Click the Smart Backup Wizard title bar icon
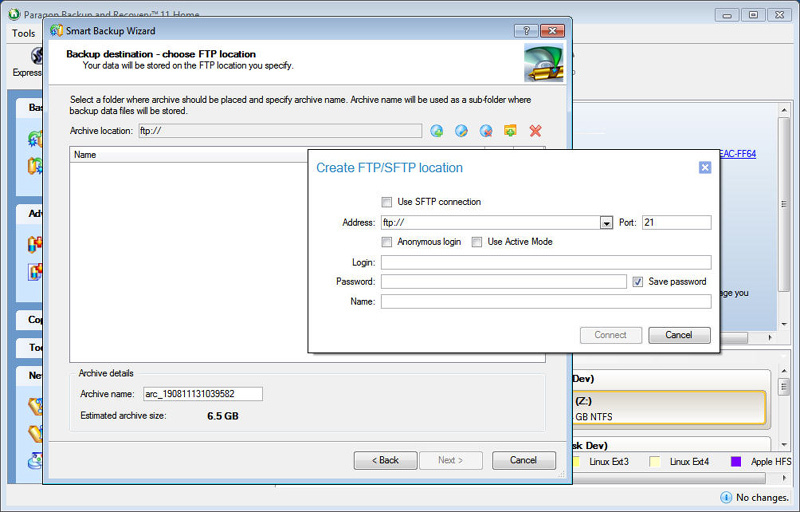The width and height of the screenshot is (800, 512). pos(56,31)
